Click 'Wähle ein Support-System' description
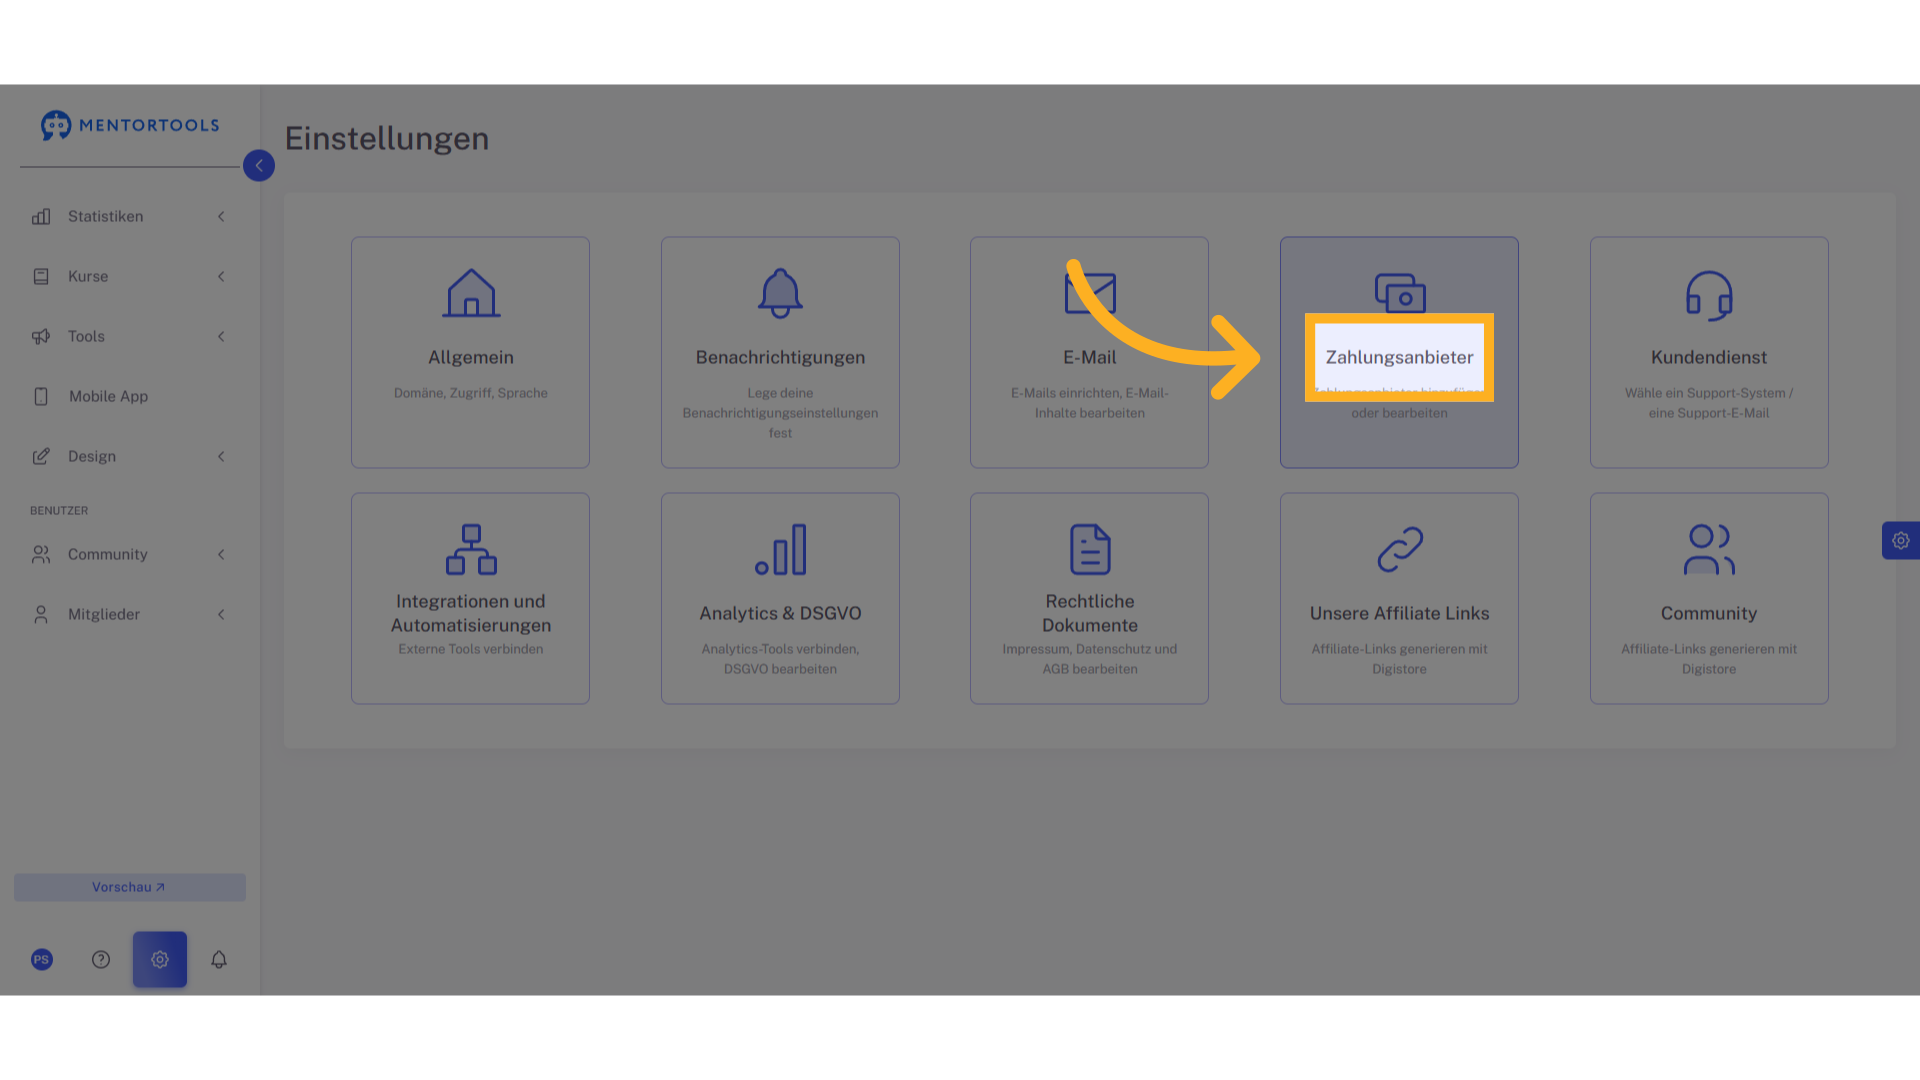The height and width of the screenshot is (1080, 1920). [x=1709, y=404]
